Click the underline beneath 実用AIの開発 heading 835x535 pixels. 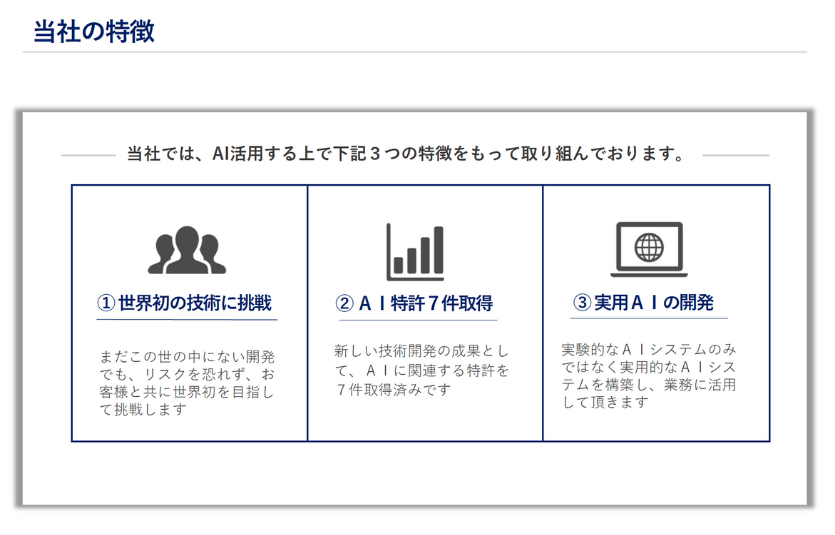pos(648,319)
